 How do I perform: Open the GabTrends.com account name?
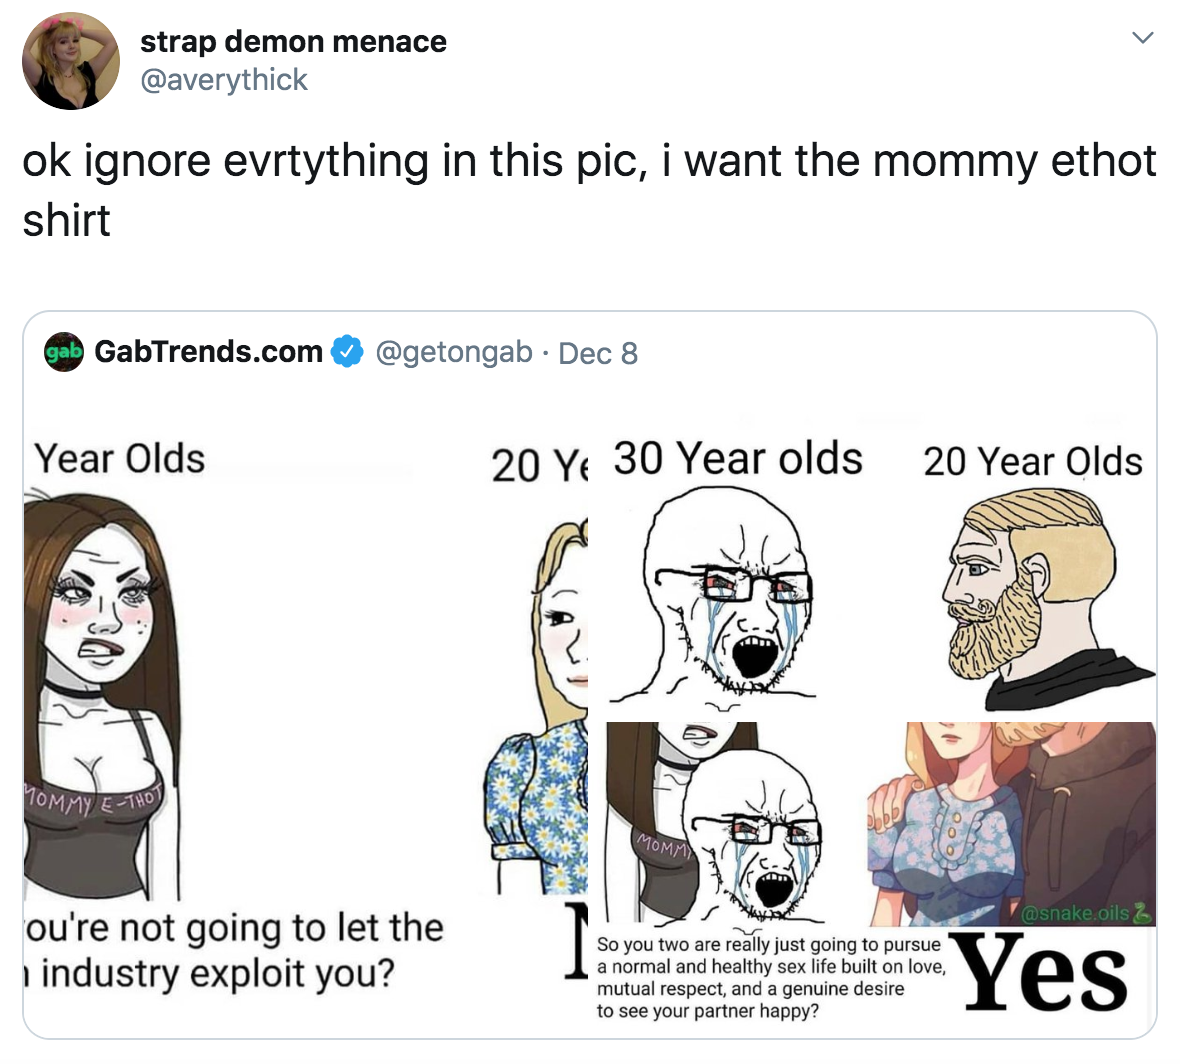tap(208, 351)
